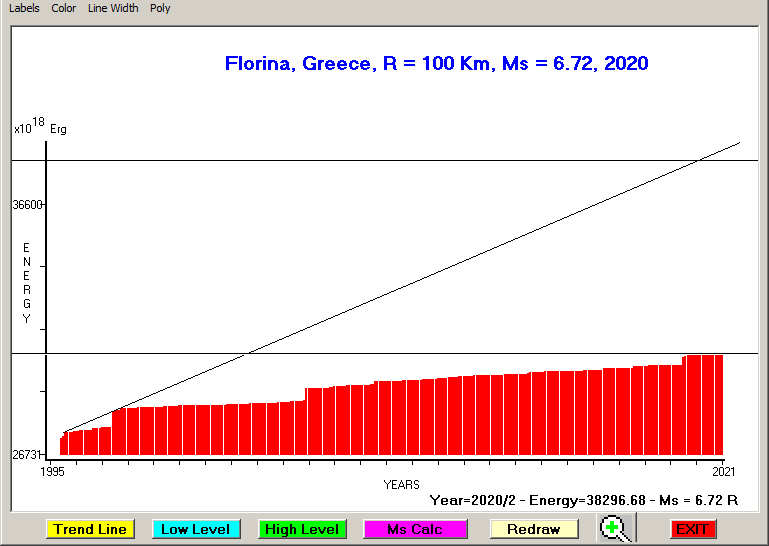This screenshot has height=546, width=769.
Task: Click the Redraw button
Action: [x=534, y=529]
